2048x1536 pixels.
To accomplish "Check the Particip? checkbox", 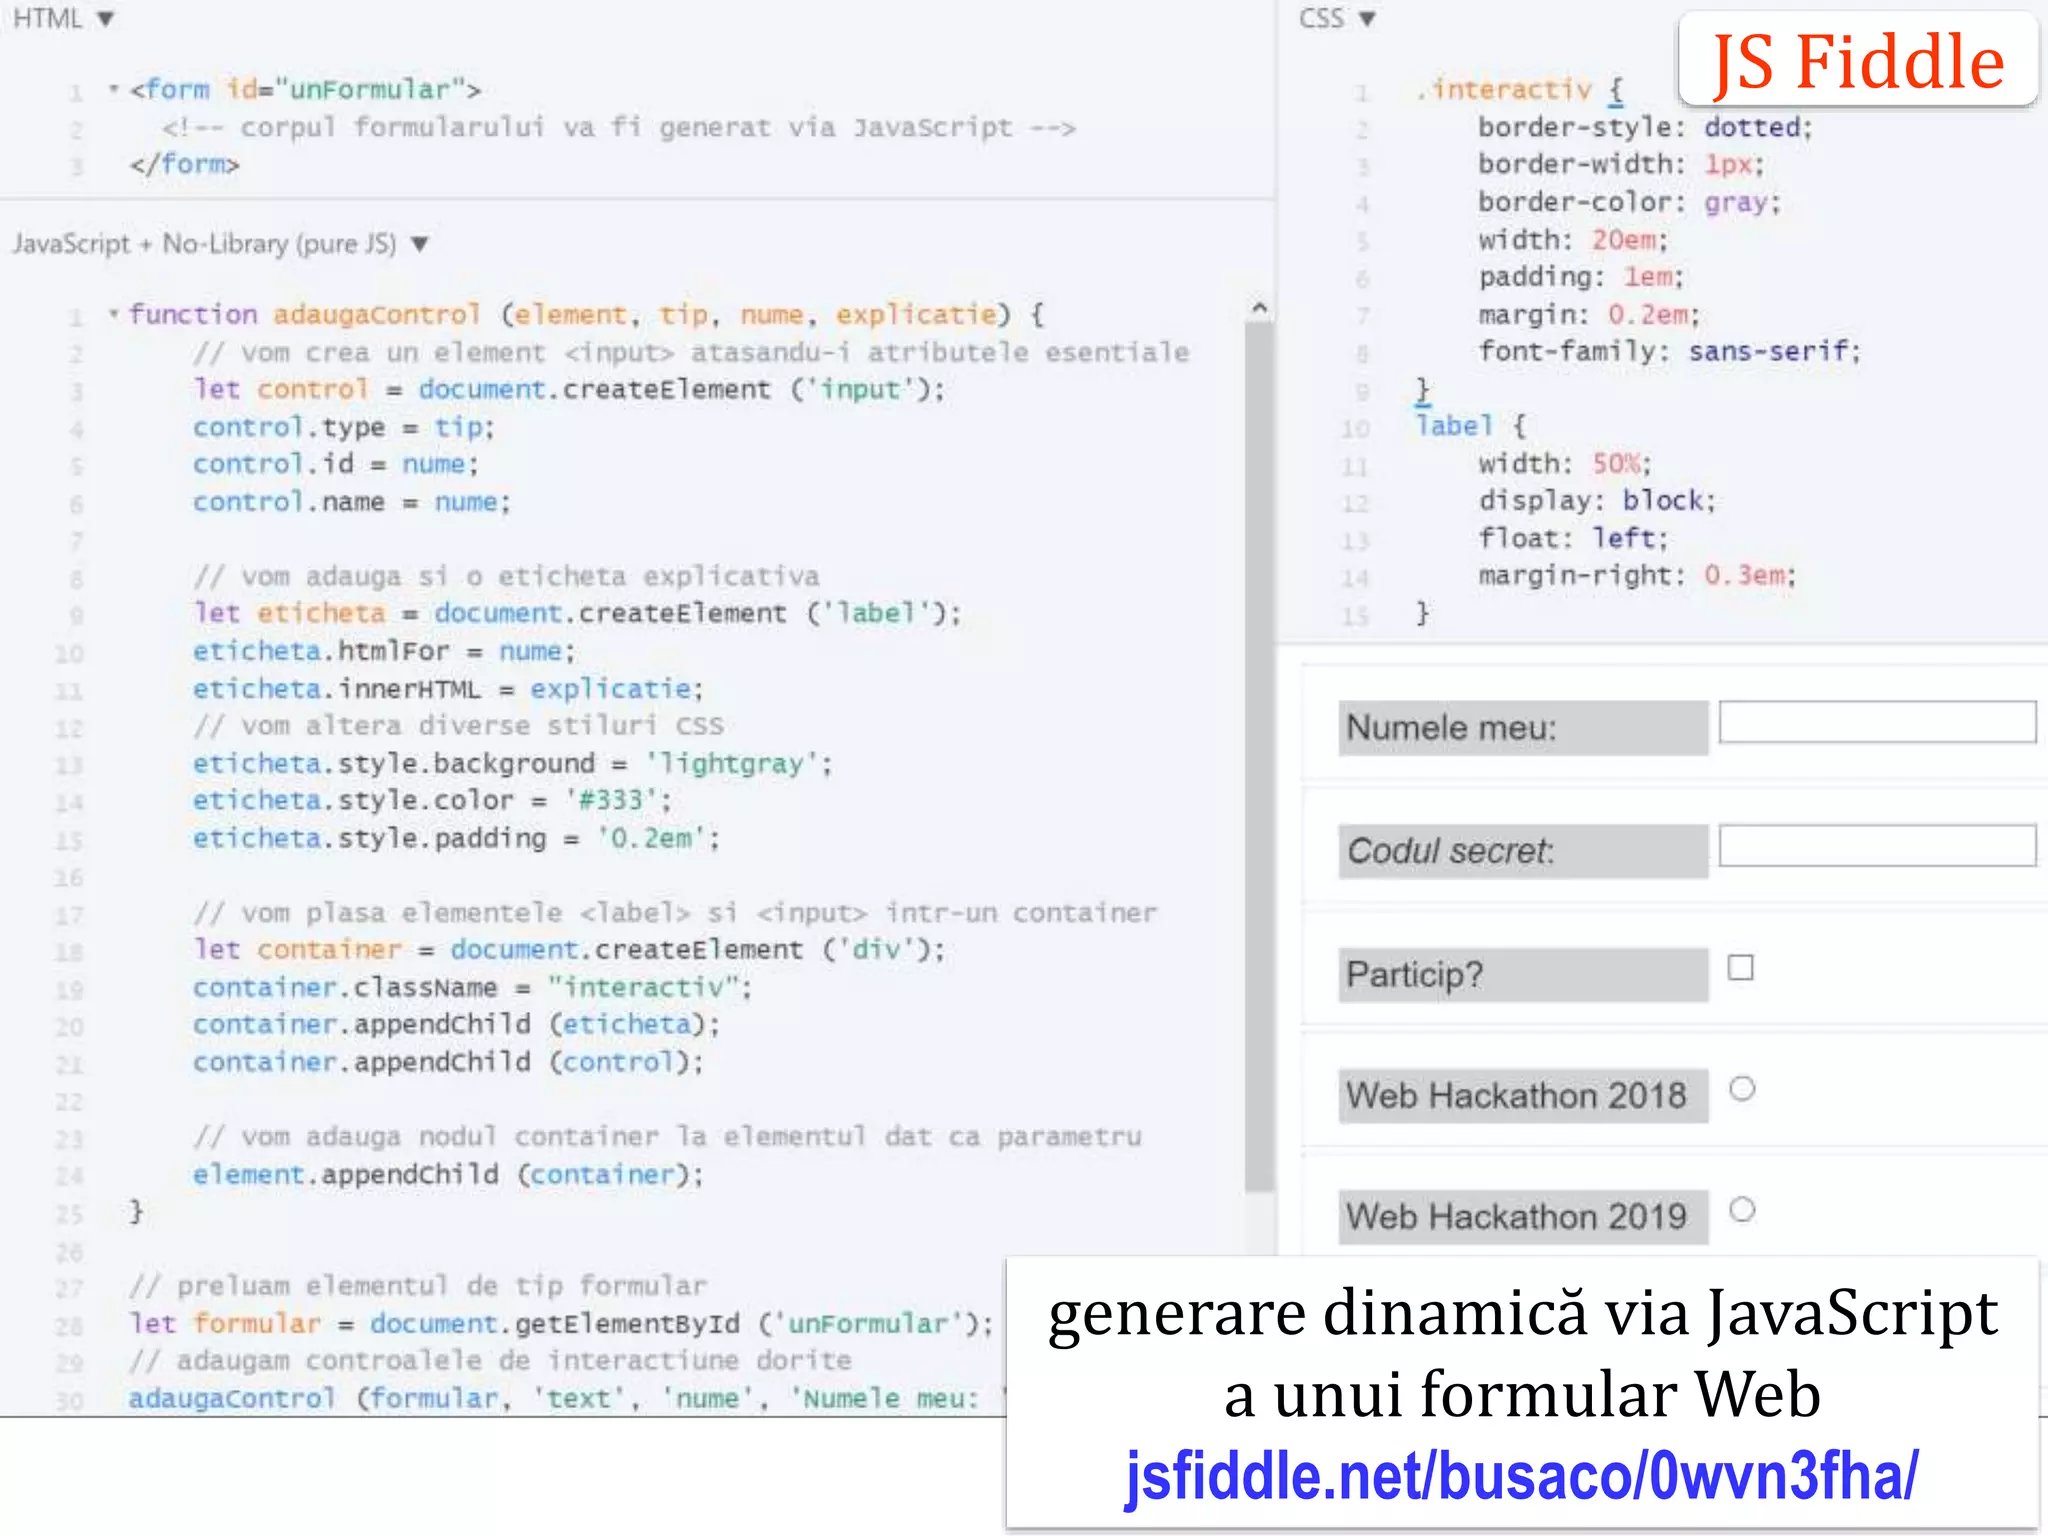I will [1740, 968].
